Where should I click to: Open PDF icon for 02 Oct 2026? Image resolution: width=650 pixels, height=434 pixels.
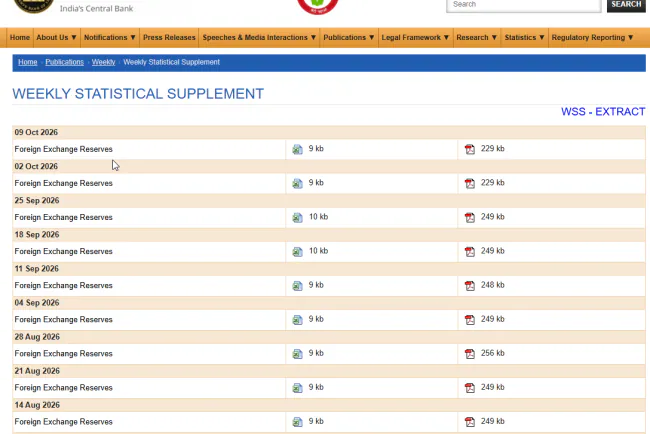click(x=470, y=183)
